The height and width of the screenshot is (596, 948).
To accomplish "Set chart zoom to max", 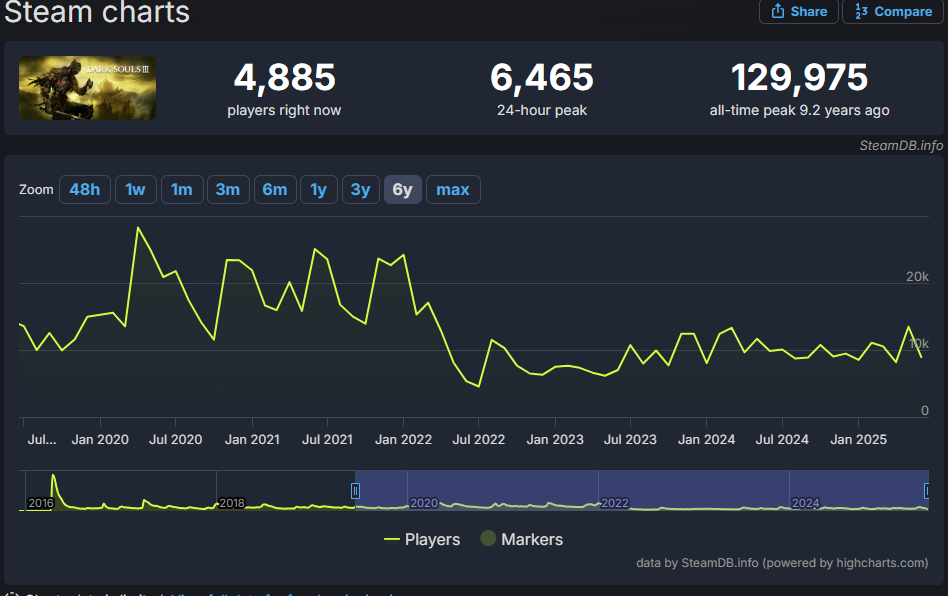I will (453, 189).
